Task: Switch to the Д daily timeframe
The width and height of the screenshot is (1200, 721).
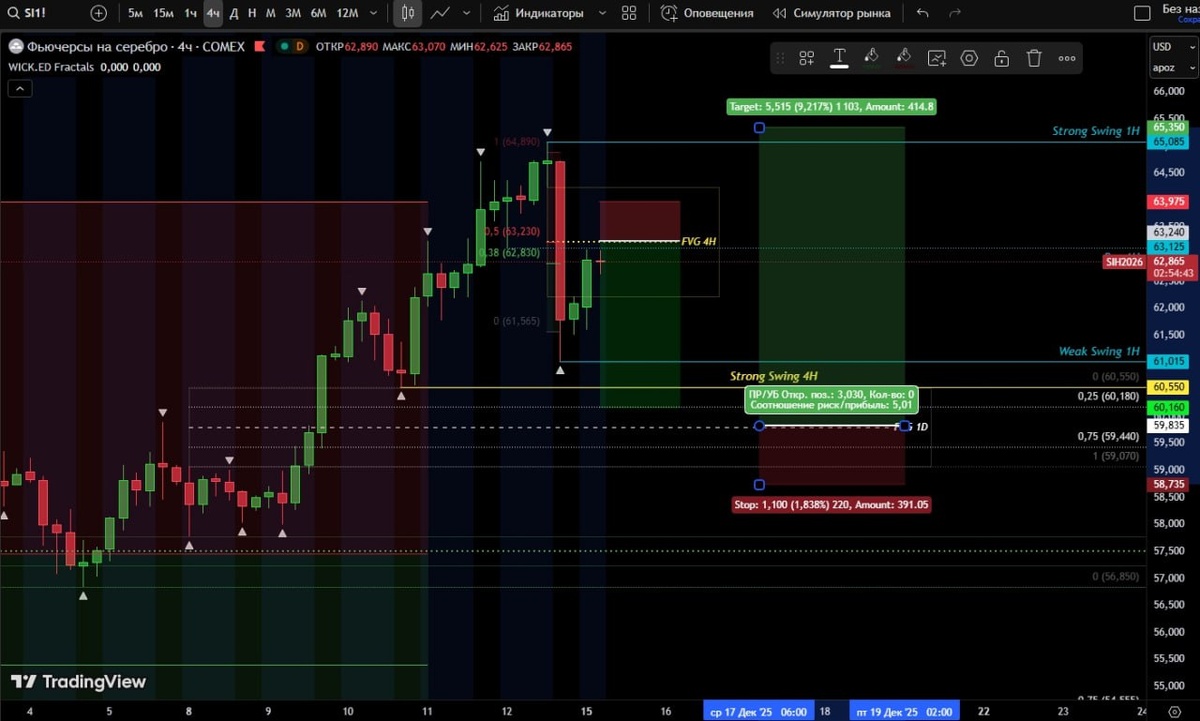Action: (234, 13)
